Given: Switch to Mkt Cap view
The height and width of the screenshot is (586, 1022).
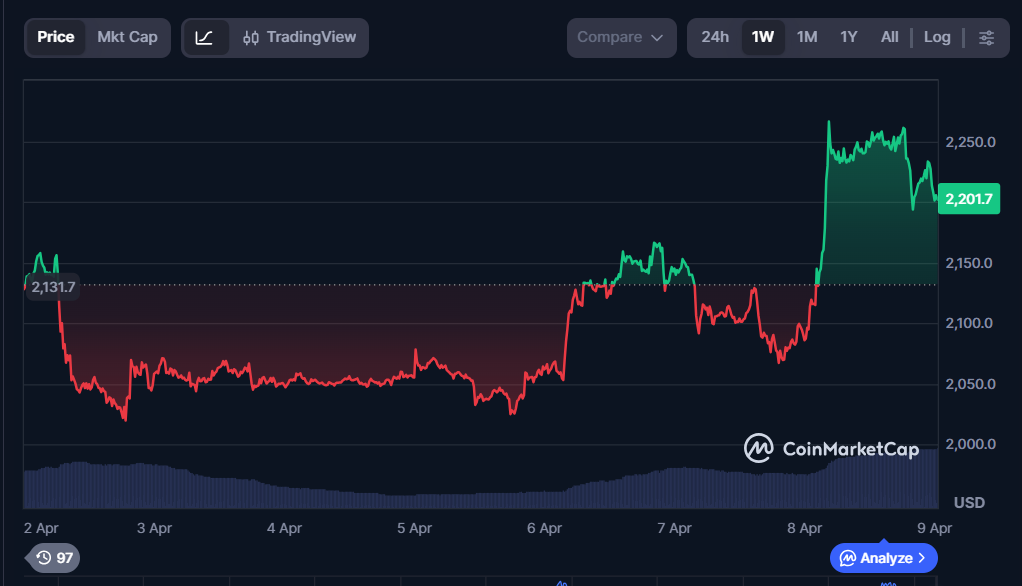Looking at the screenshot, I should pyautogui.click(x=127, y=38).
